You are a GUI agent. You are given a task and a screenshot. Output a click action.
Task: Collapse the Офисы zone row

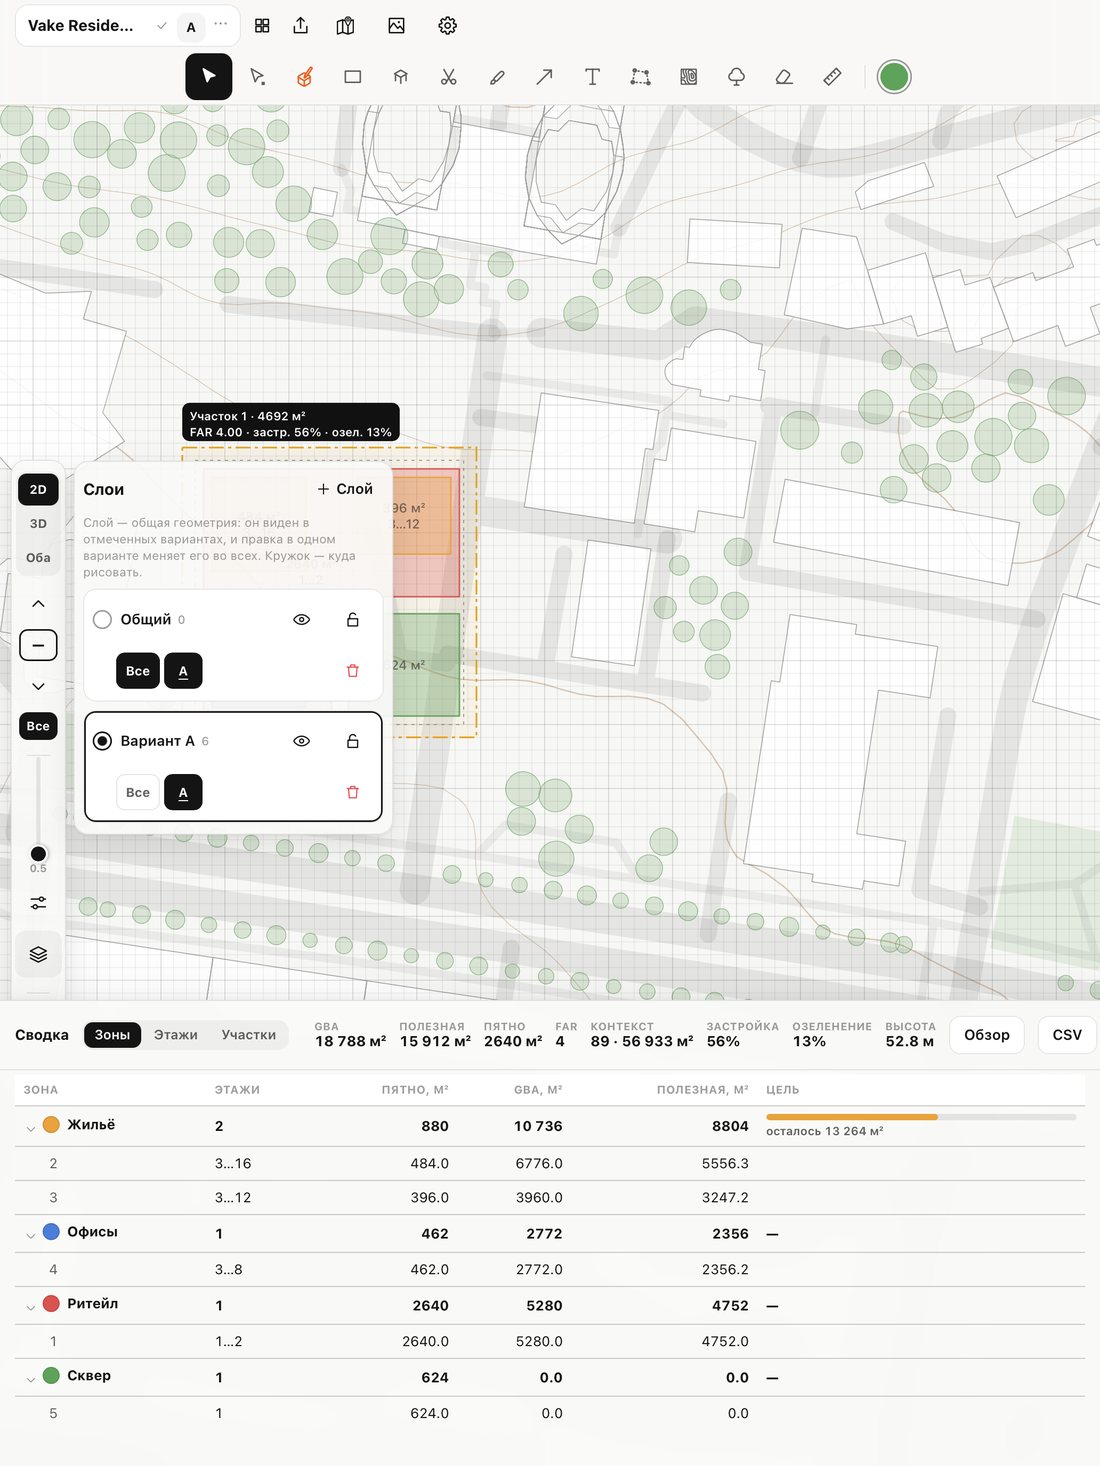coord(30,1235)
